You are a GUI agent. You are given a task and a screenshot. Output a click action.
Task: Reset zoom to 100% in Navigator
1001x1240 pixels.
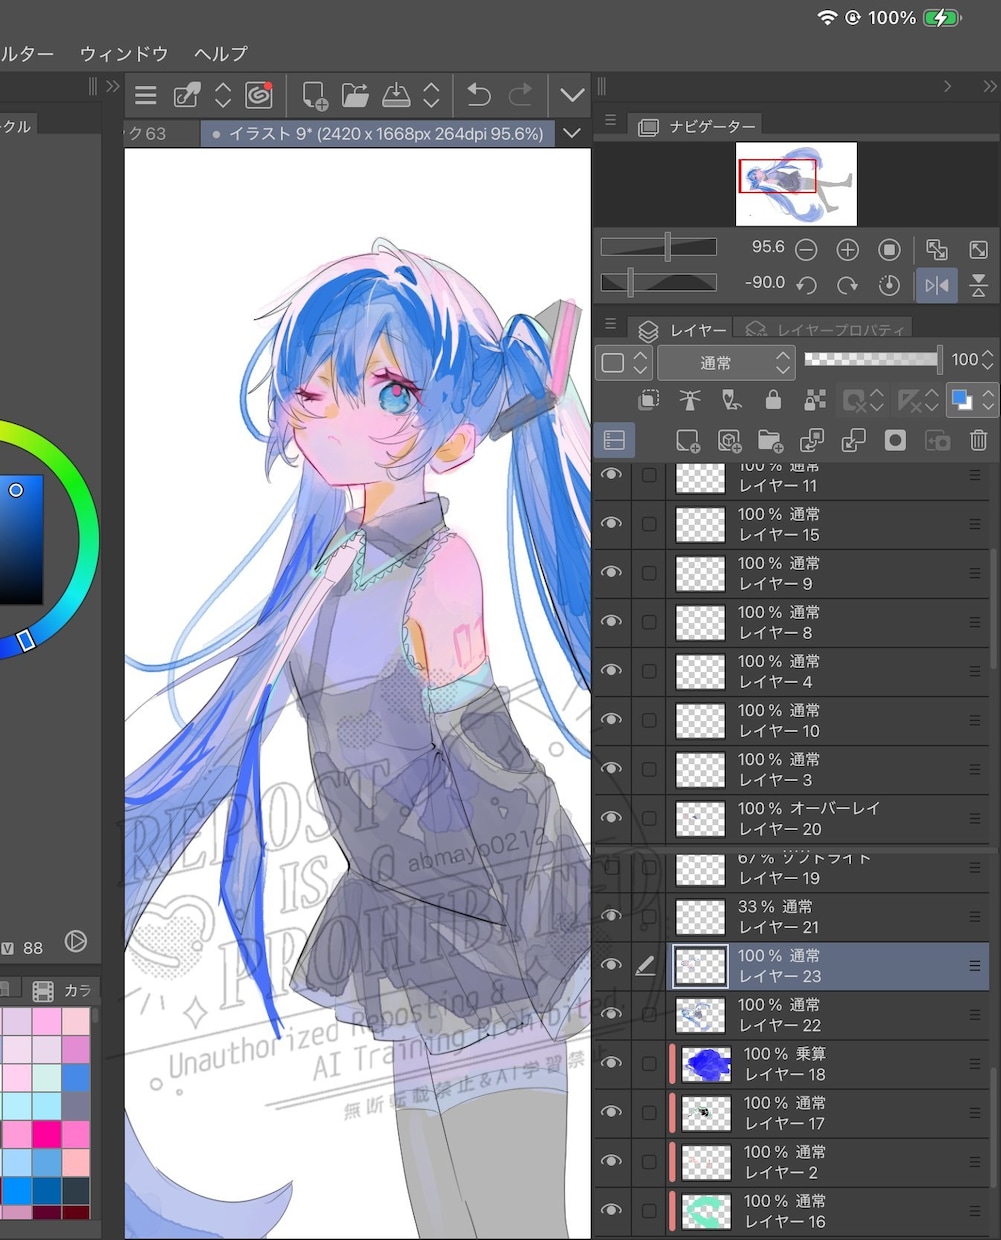pos(889,249)
